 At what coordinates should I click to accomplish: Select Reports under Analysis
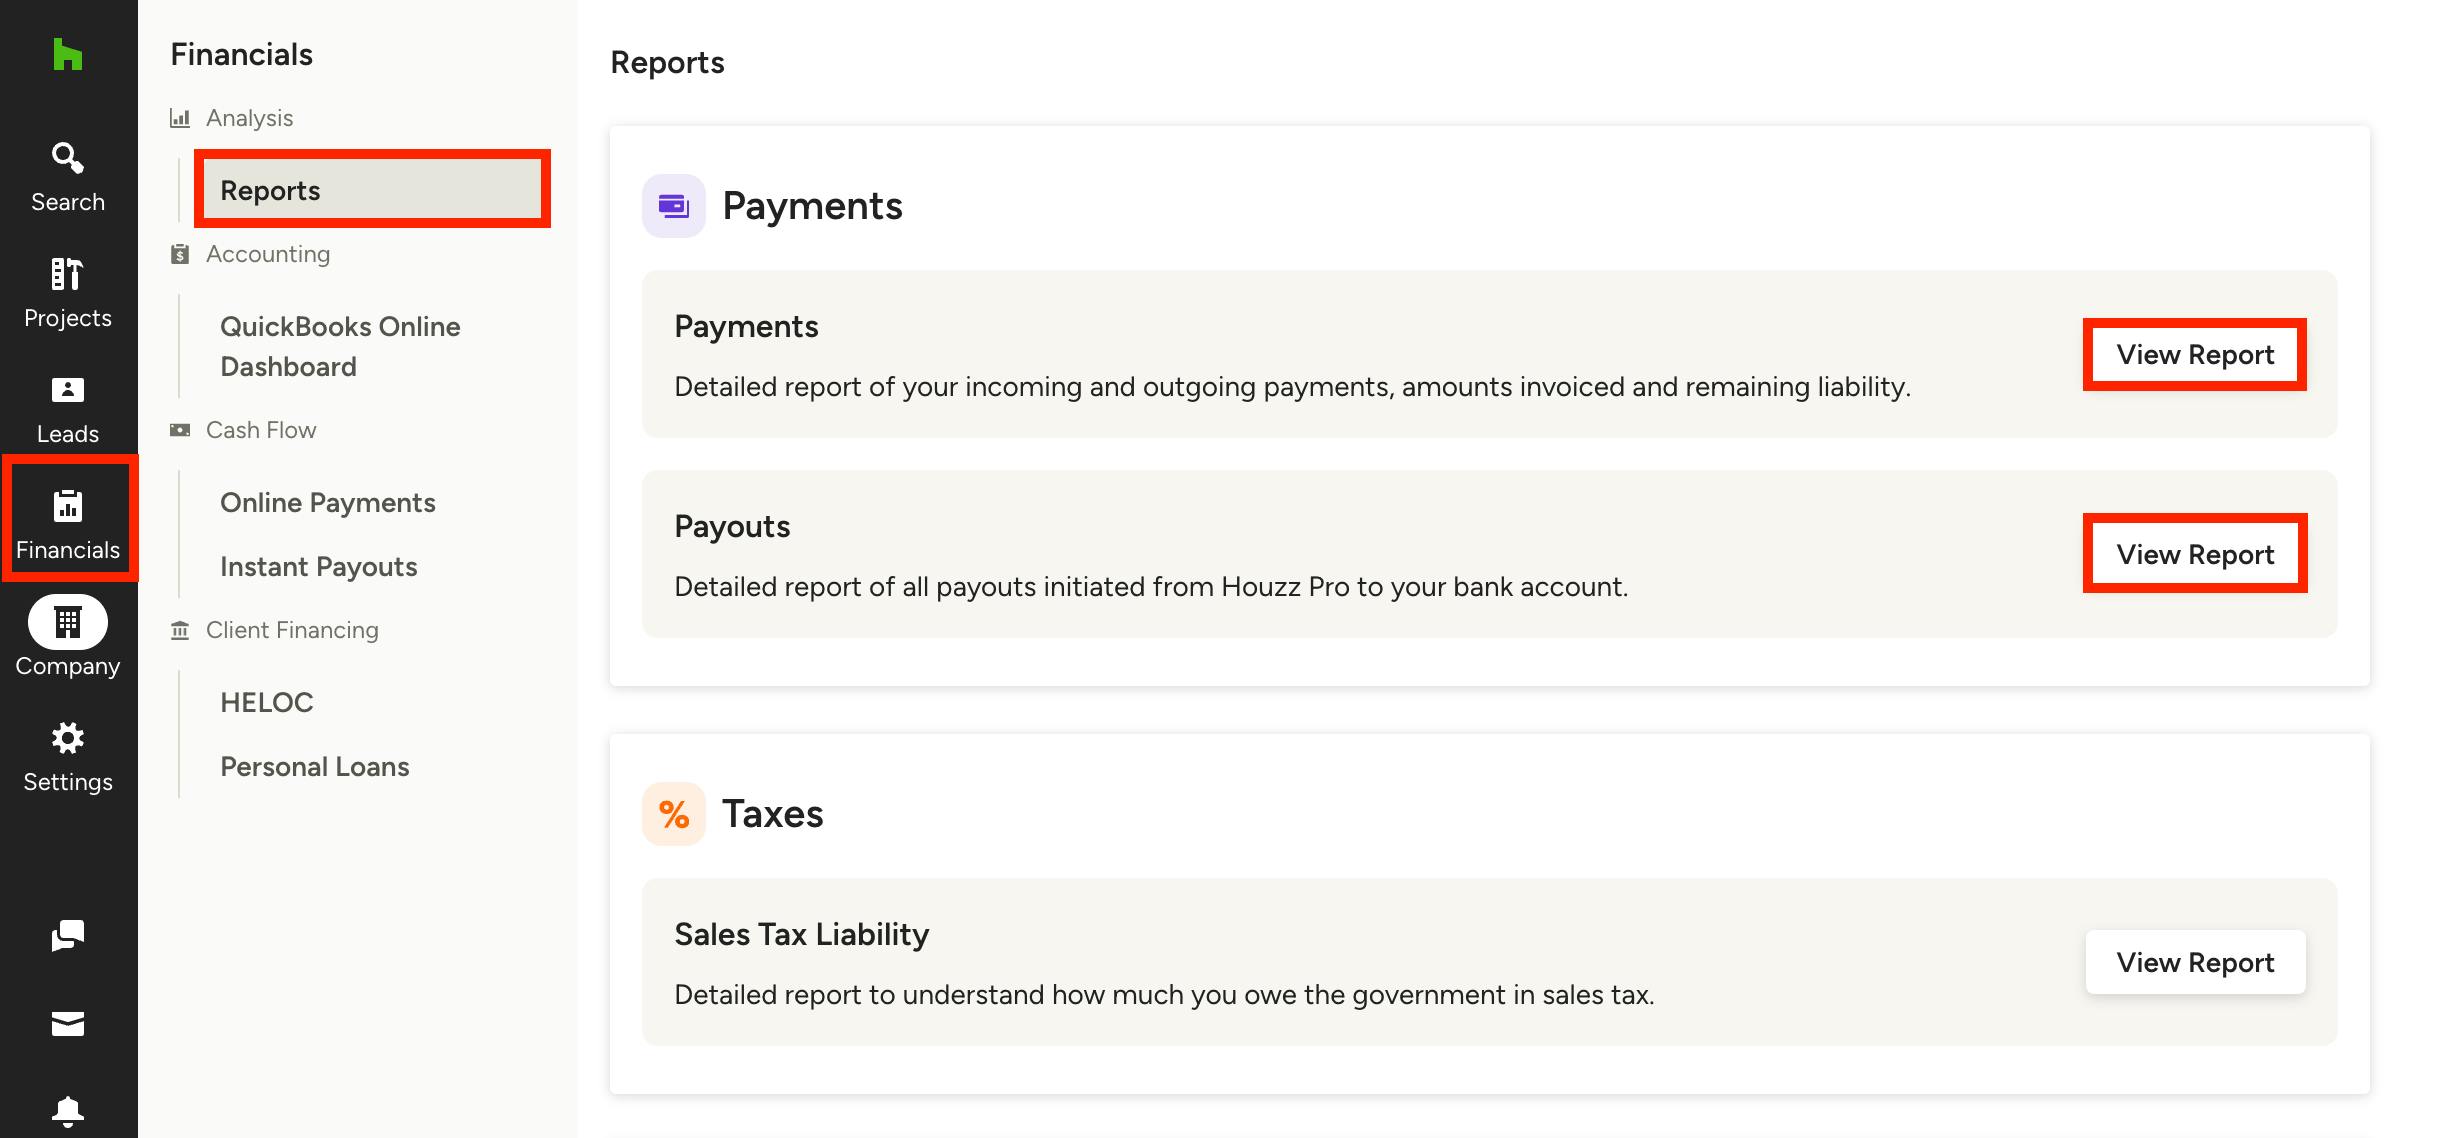(x=372, y=190)
